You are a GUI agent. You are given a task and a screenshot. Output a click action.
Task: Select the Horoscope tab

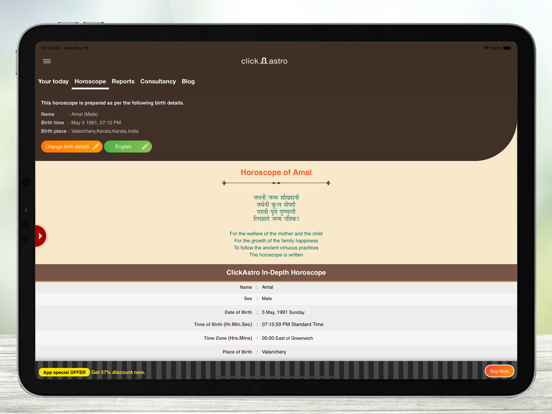pyautogui.click(x=90, y=81)
